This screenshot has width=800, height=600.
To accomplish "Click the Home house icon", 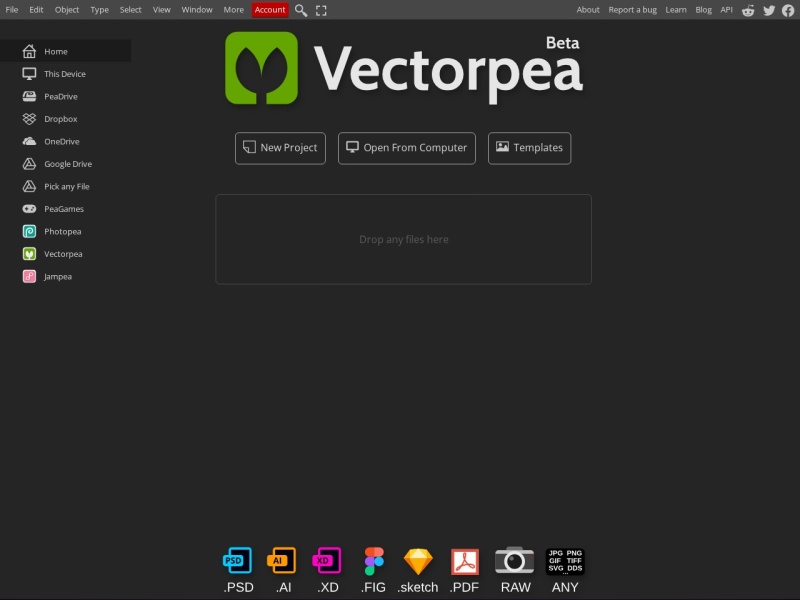I will (x=29, y=51).
